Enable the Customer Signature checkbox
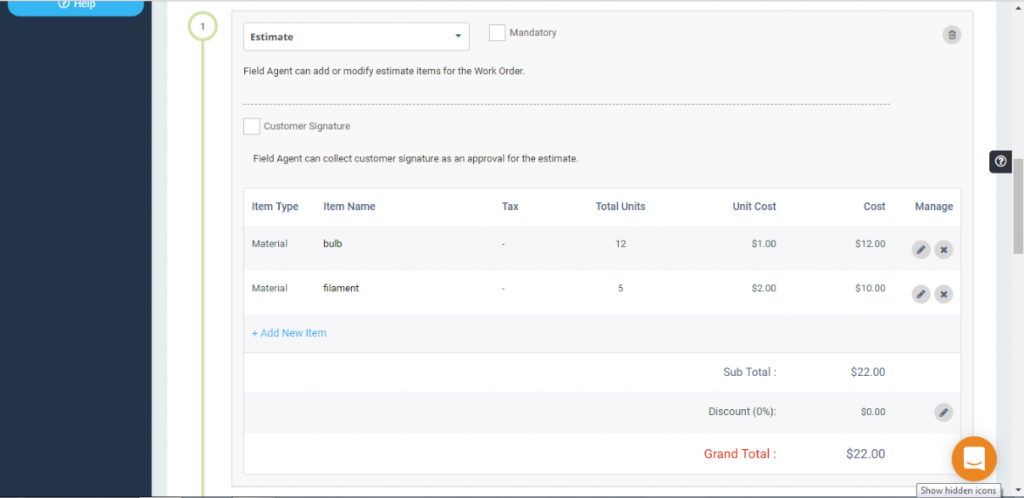The height and width of the screenshot is (498, 1024). pyautogui.click(x=251, y=126)
